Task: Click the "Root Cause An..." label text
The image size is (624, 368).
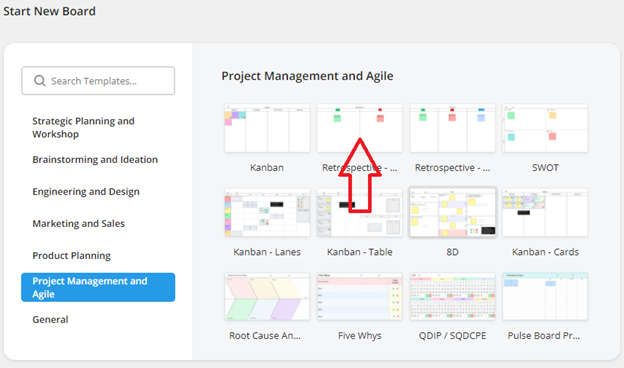Action: click(x=265, y=336)
